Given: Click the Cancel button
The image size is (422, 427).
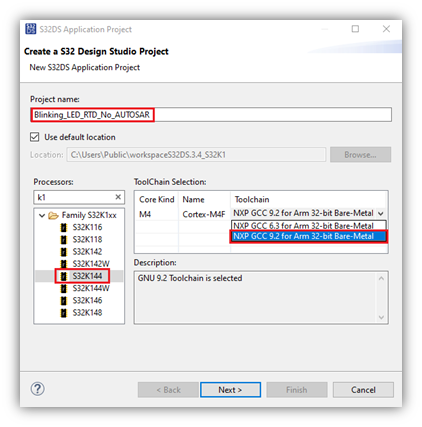Looking at the screenshot, I should tap(363, 390).
